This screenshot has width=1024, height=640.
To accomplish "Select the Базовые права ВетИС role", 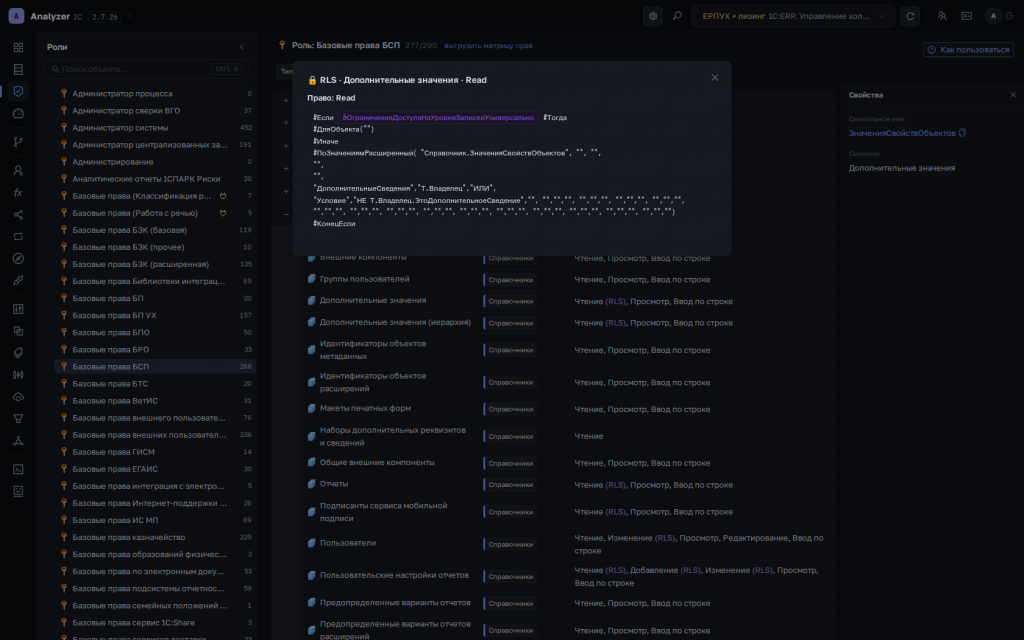I will point(155,400).
